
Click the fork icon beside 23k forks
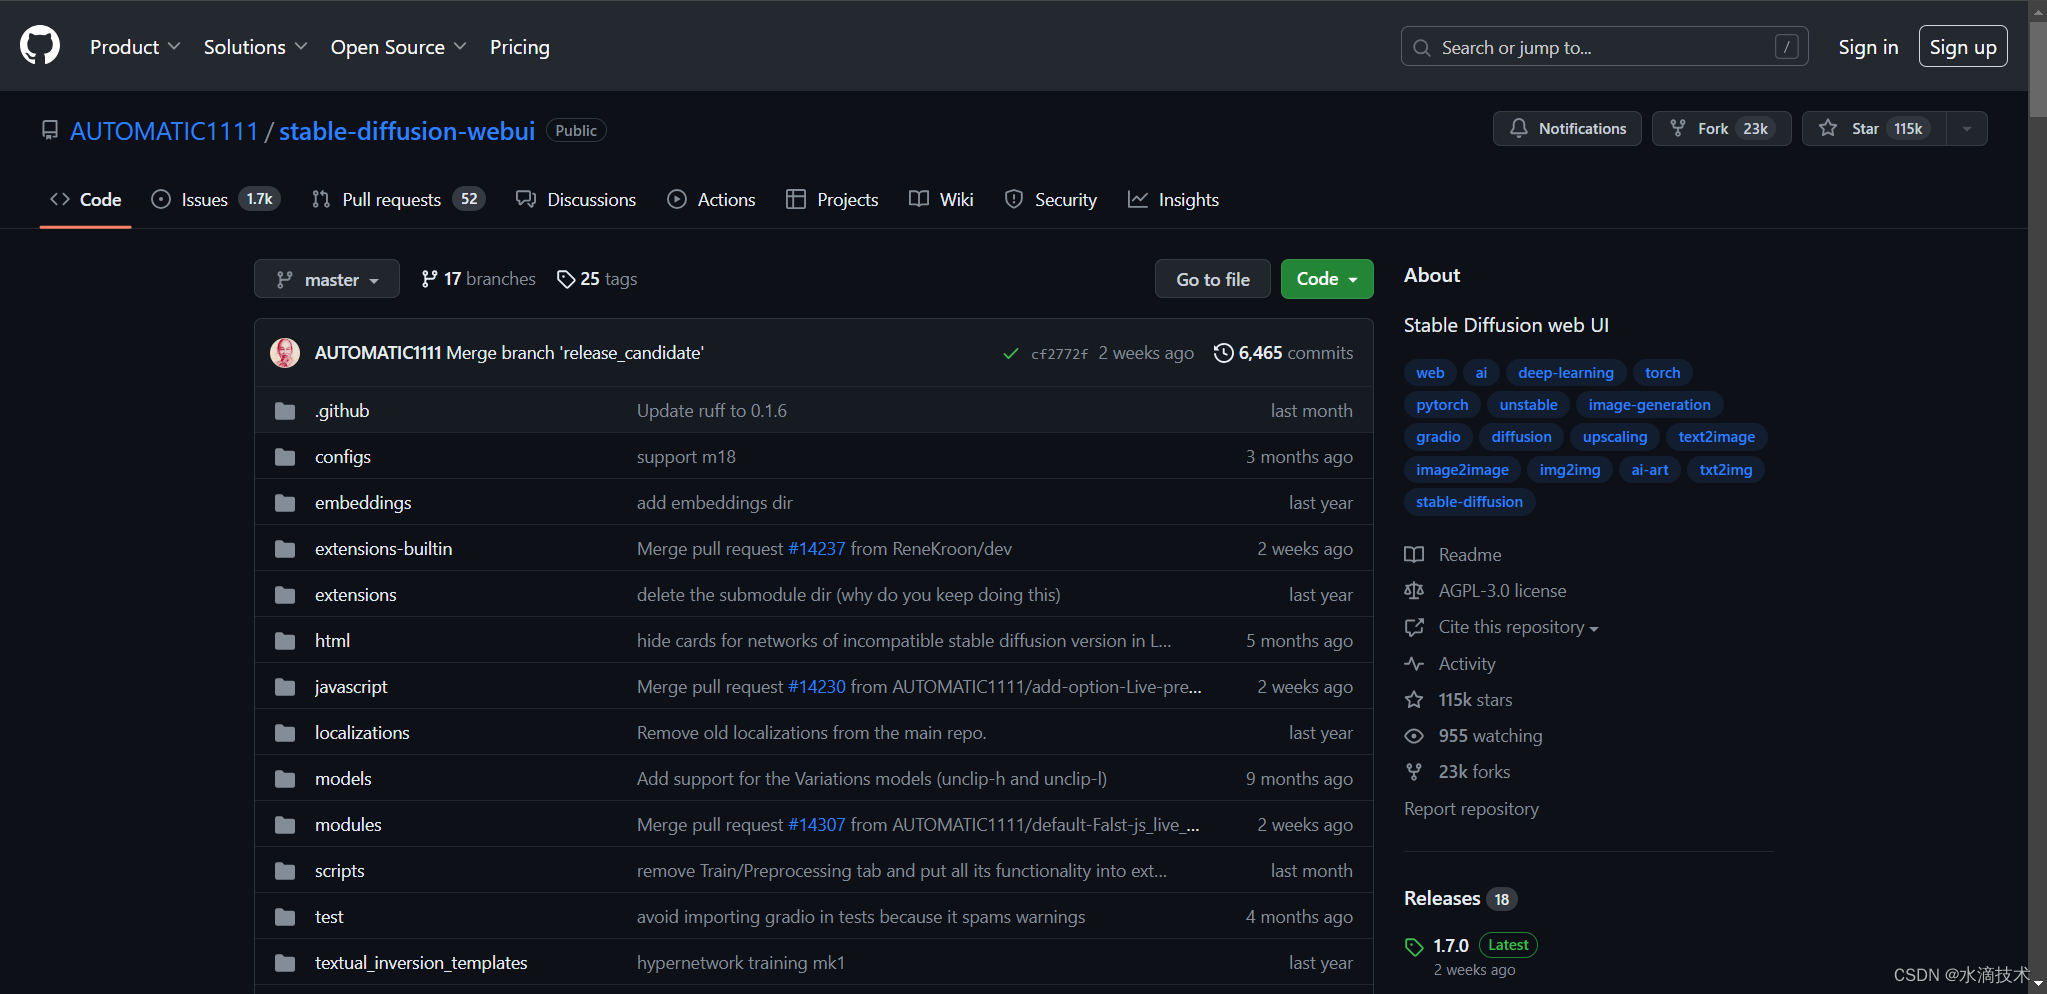tap(1414, 772)
